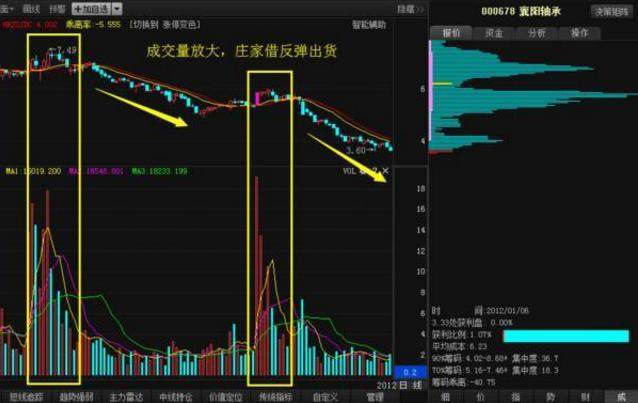The width and height of the screenshot is (638, 403).
Task: Open the 操作 tab
Action: coord(579,33)
